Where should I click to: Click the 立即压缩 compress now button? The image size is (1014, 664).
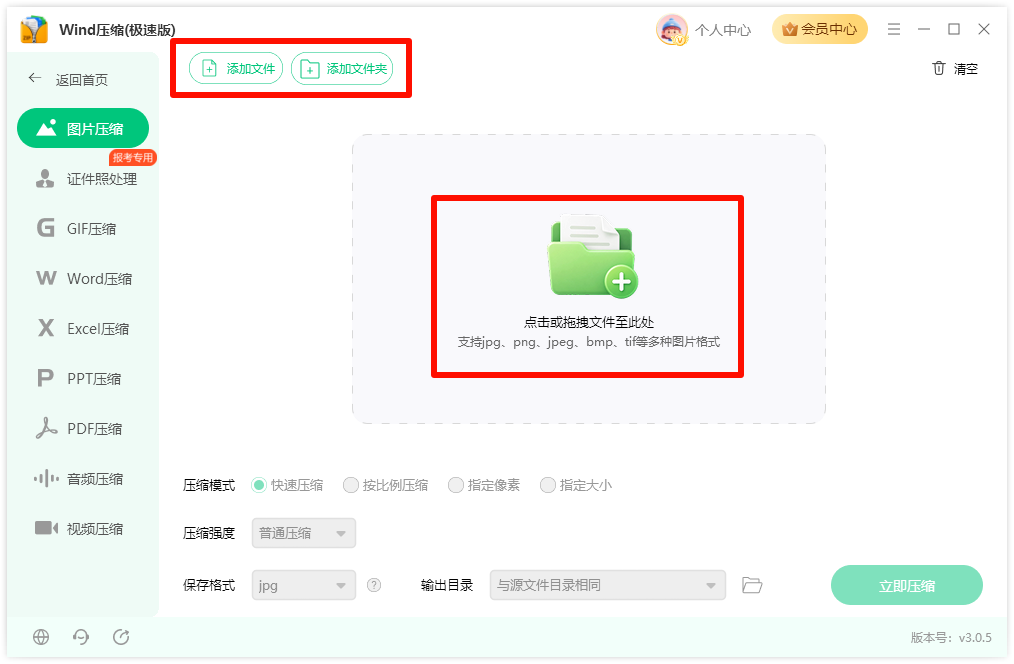[x=907, y=585]
